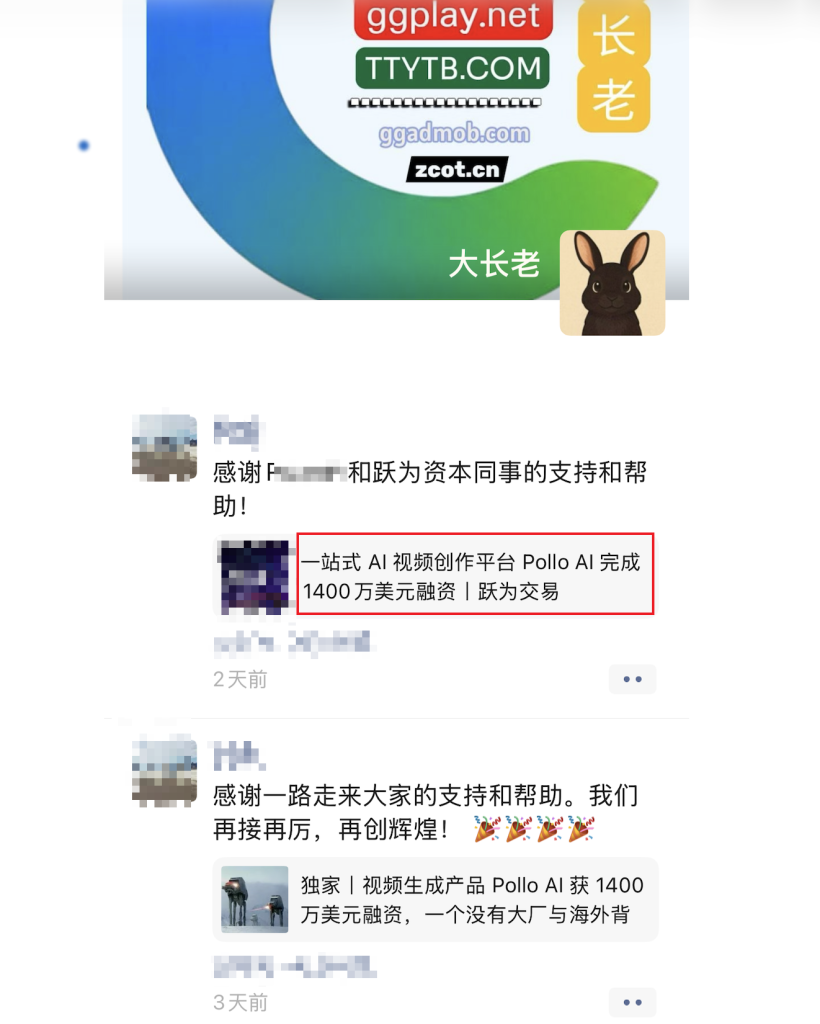The height and width of the screenshot is (1024, 820).
Task: Open the 独家 视频生成产品 Pollo AI article card
Action: coord(435,899)
